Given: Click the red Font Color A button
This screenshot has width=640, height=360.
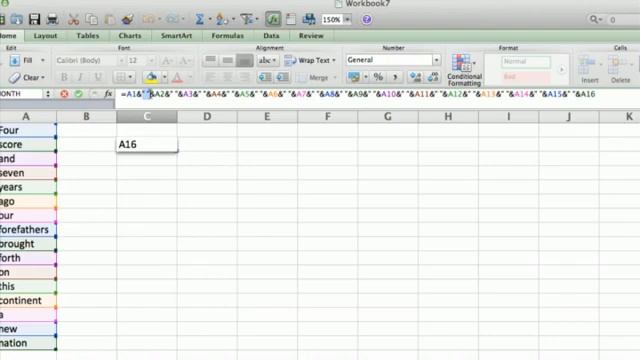Looking at the screenshot, I should coord(177,77).
